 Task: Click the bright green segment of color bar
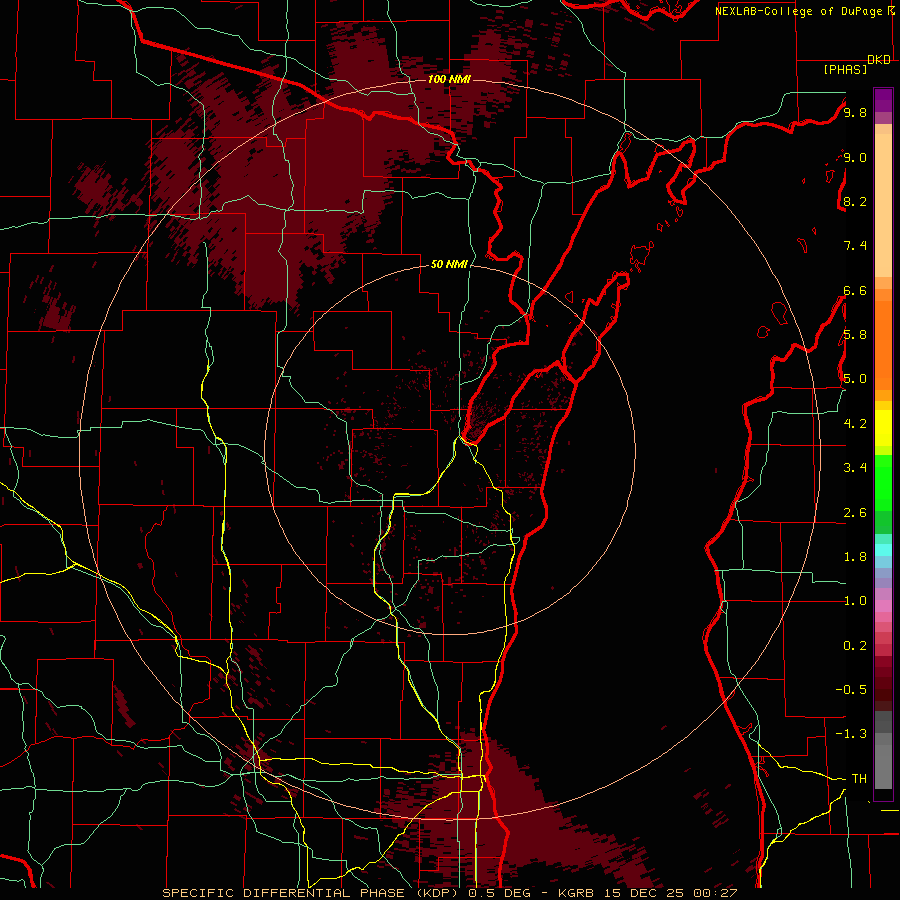[x=883, y=483]
